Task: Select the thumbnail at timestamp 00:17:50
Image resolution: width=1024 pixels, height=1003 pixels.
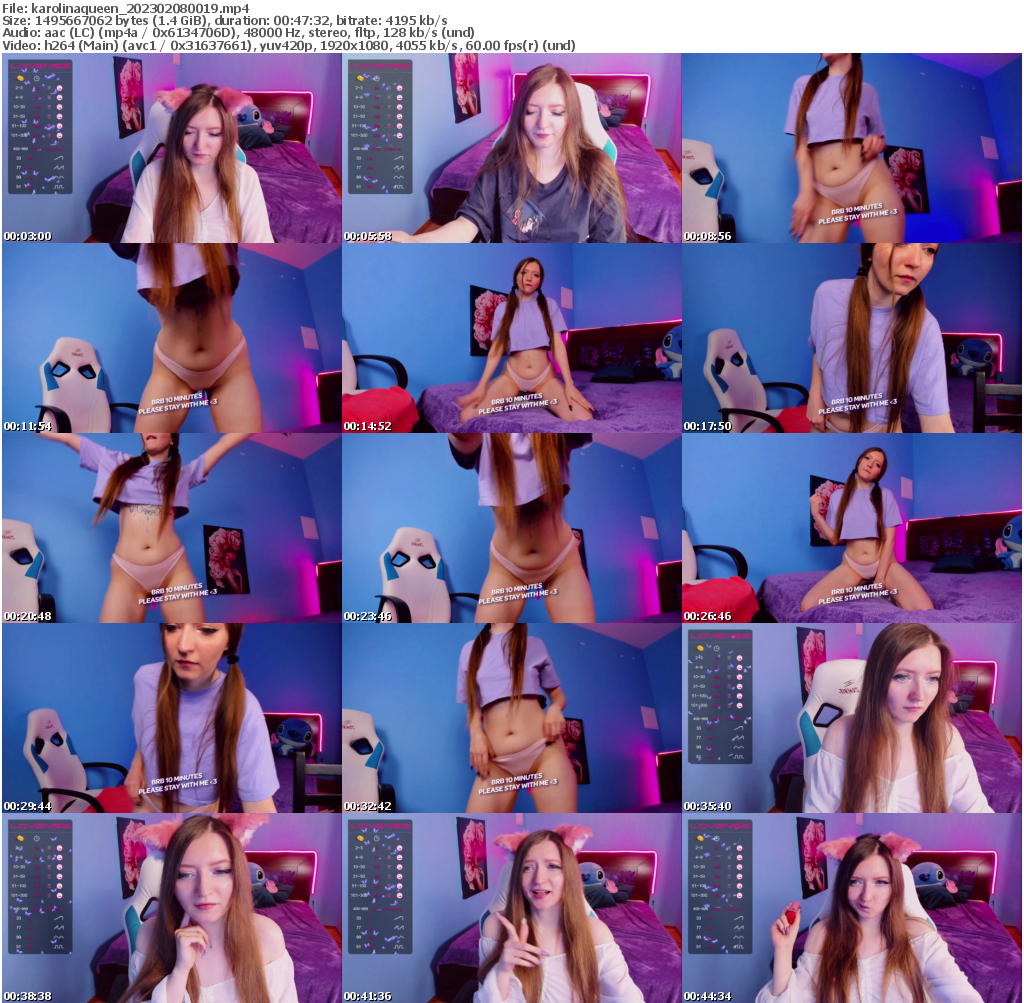Action: click(853, 337)
